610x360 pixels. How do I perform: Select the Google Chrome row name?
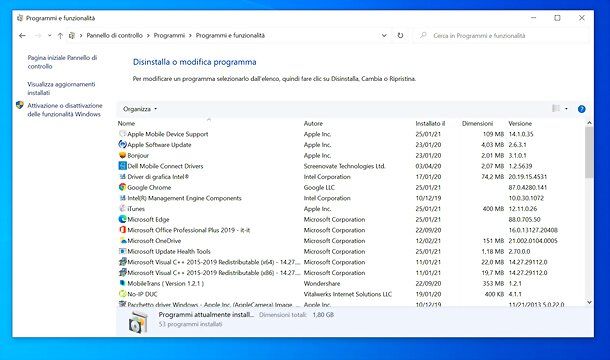tap(149, 187)
